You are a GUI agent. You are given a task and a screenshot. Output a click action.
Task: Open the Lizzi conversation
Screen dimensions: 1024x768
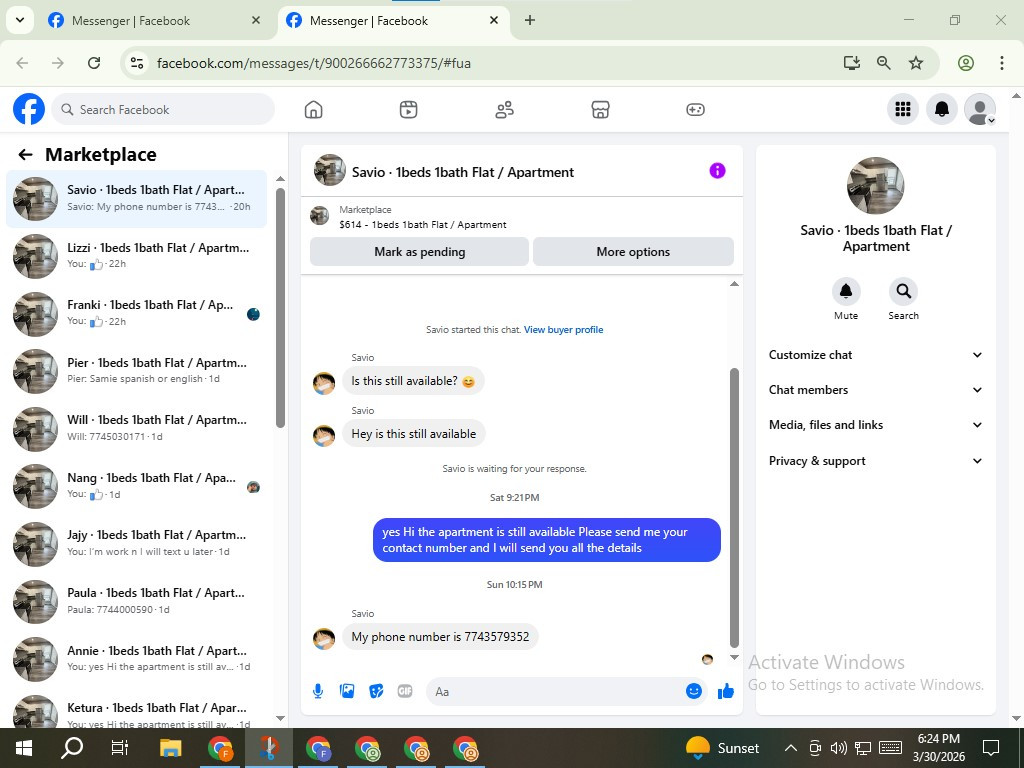pos(136,256)
